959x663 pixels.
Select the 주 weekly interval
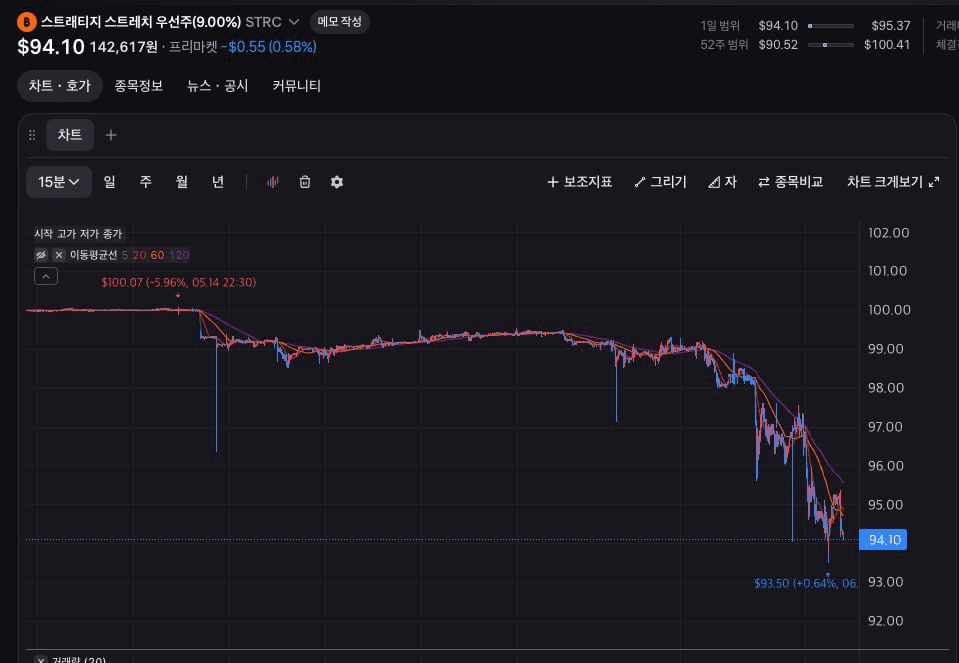pos(146,182)
